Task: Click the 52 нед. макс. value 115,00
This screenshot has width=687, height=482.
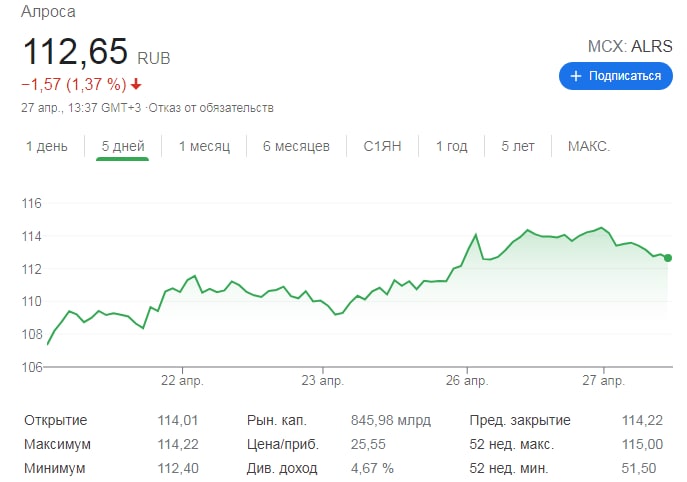Action: [x=642, y=444]
